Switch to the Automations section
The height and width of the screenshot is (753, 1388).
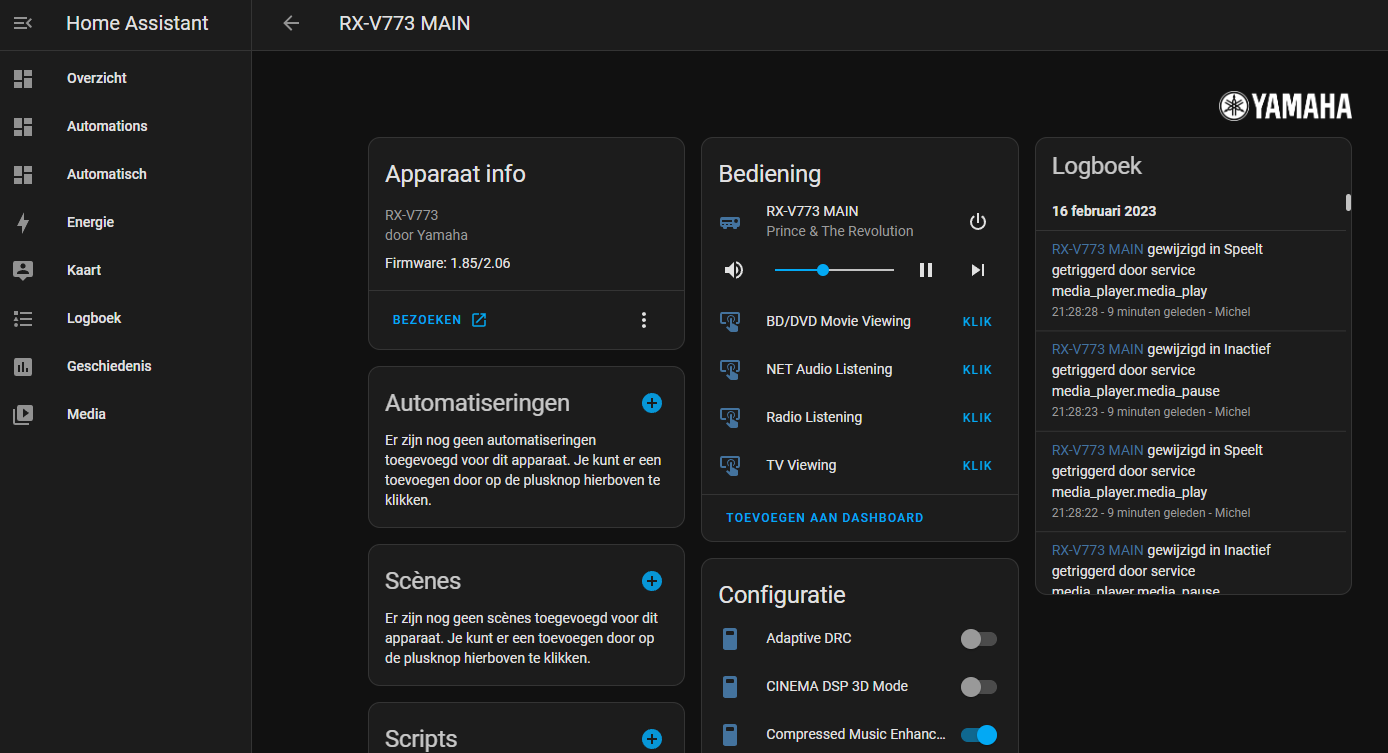point(107,125)
